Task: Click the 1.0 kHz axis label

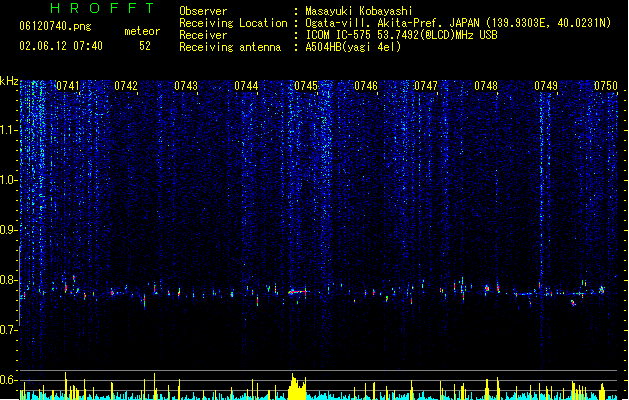Action: coord(9,180)
